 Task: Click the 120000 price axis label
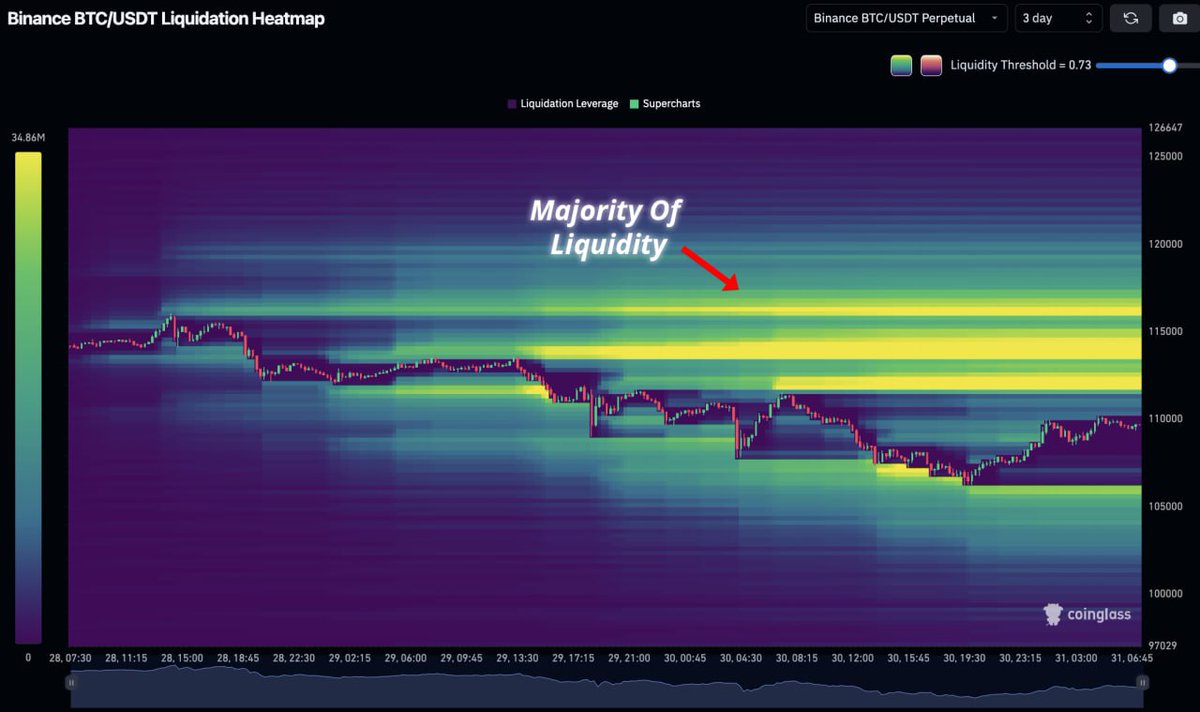(x=1165, y=244)
